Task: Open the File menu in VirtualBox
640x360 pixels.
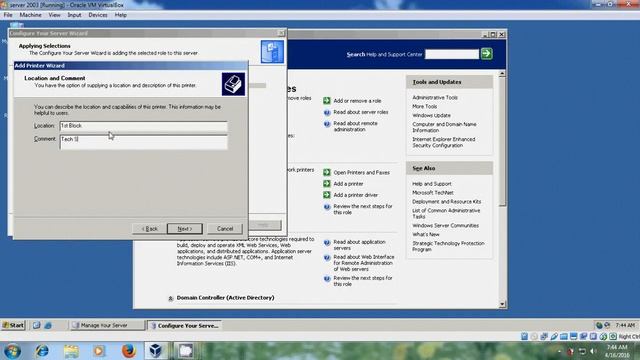Action: [8, 15]
